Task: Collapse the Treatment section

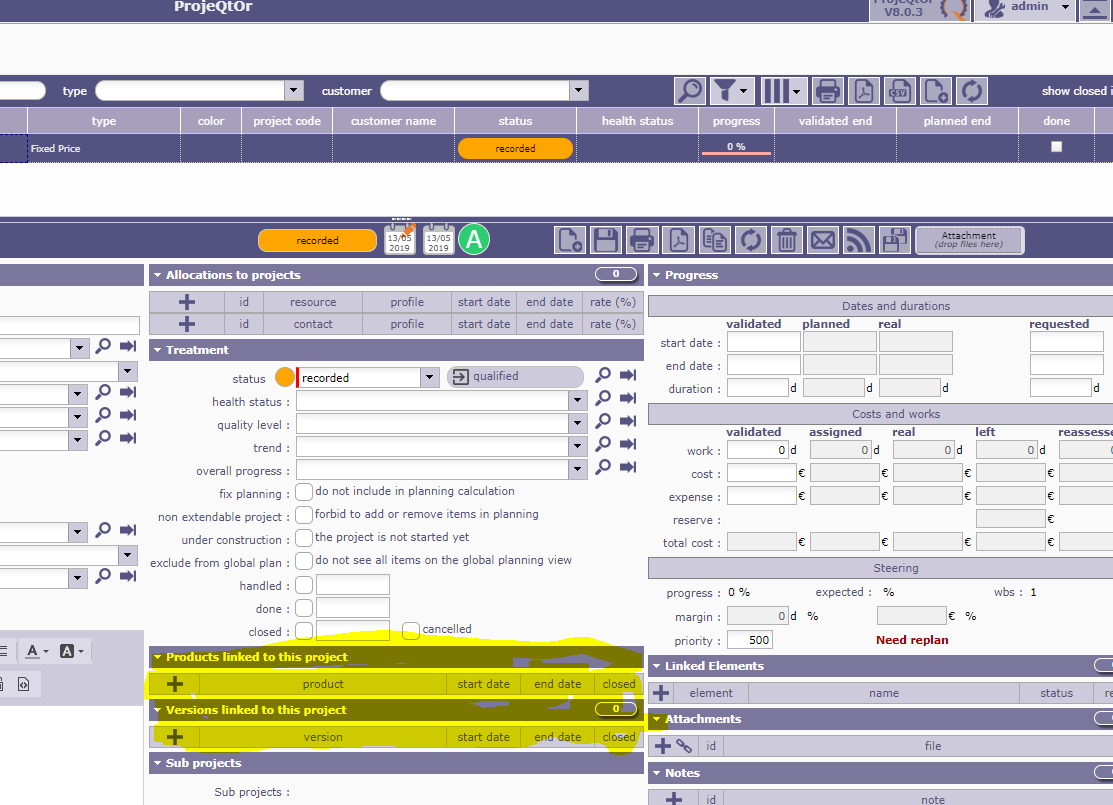Action: 157,350
